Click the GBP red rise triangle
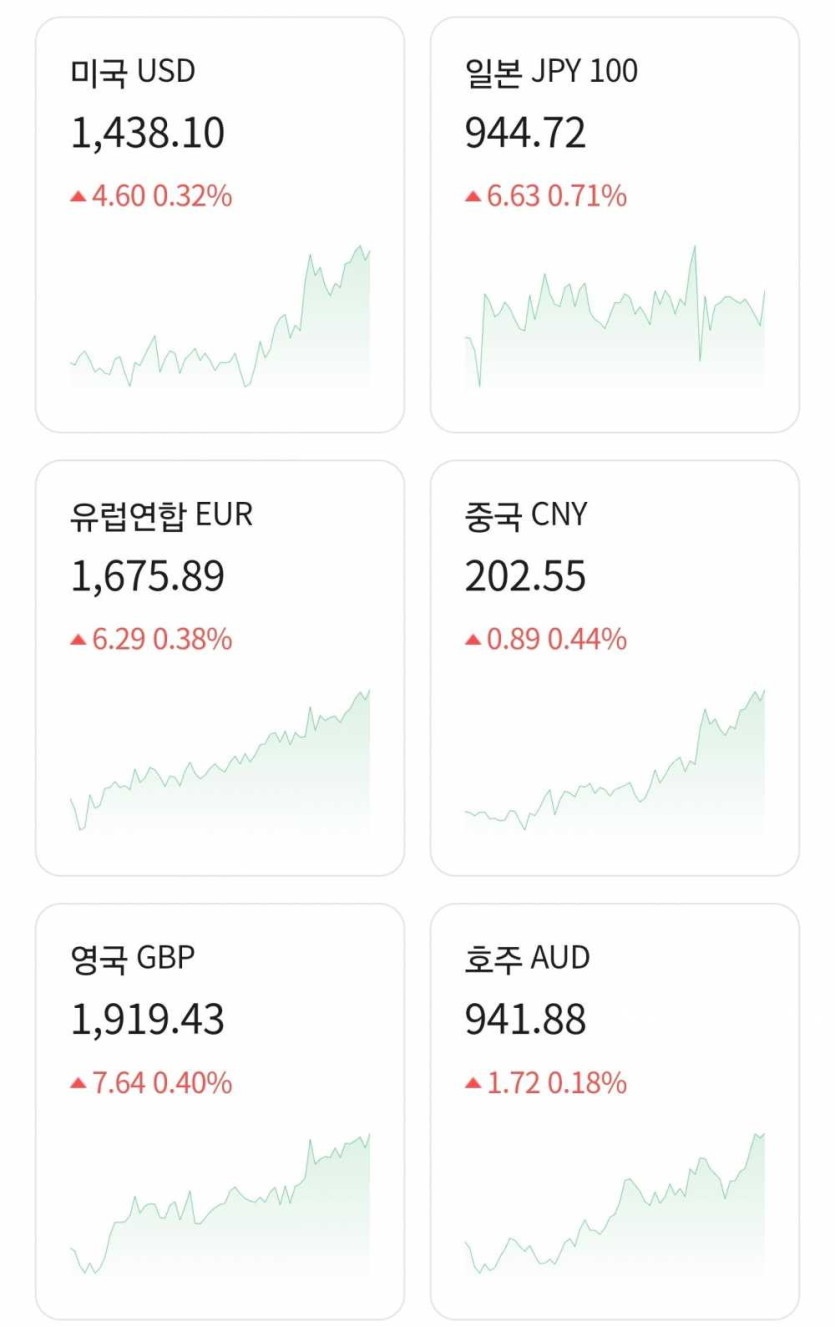The image size is (835, 1327). tap(78, 1083)
